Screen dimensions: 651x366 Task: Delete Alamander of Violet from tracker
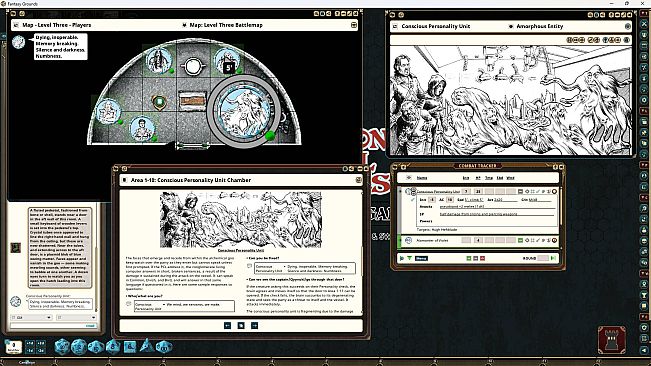coord(554,240)
